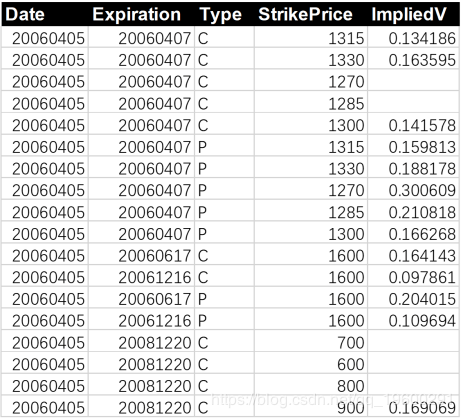Click the ImpliedV value 0.141578
Screen dimensions: 461x418
click(x=422, y=125)
